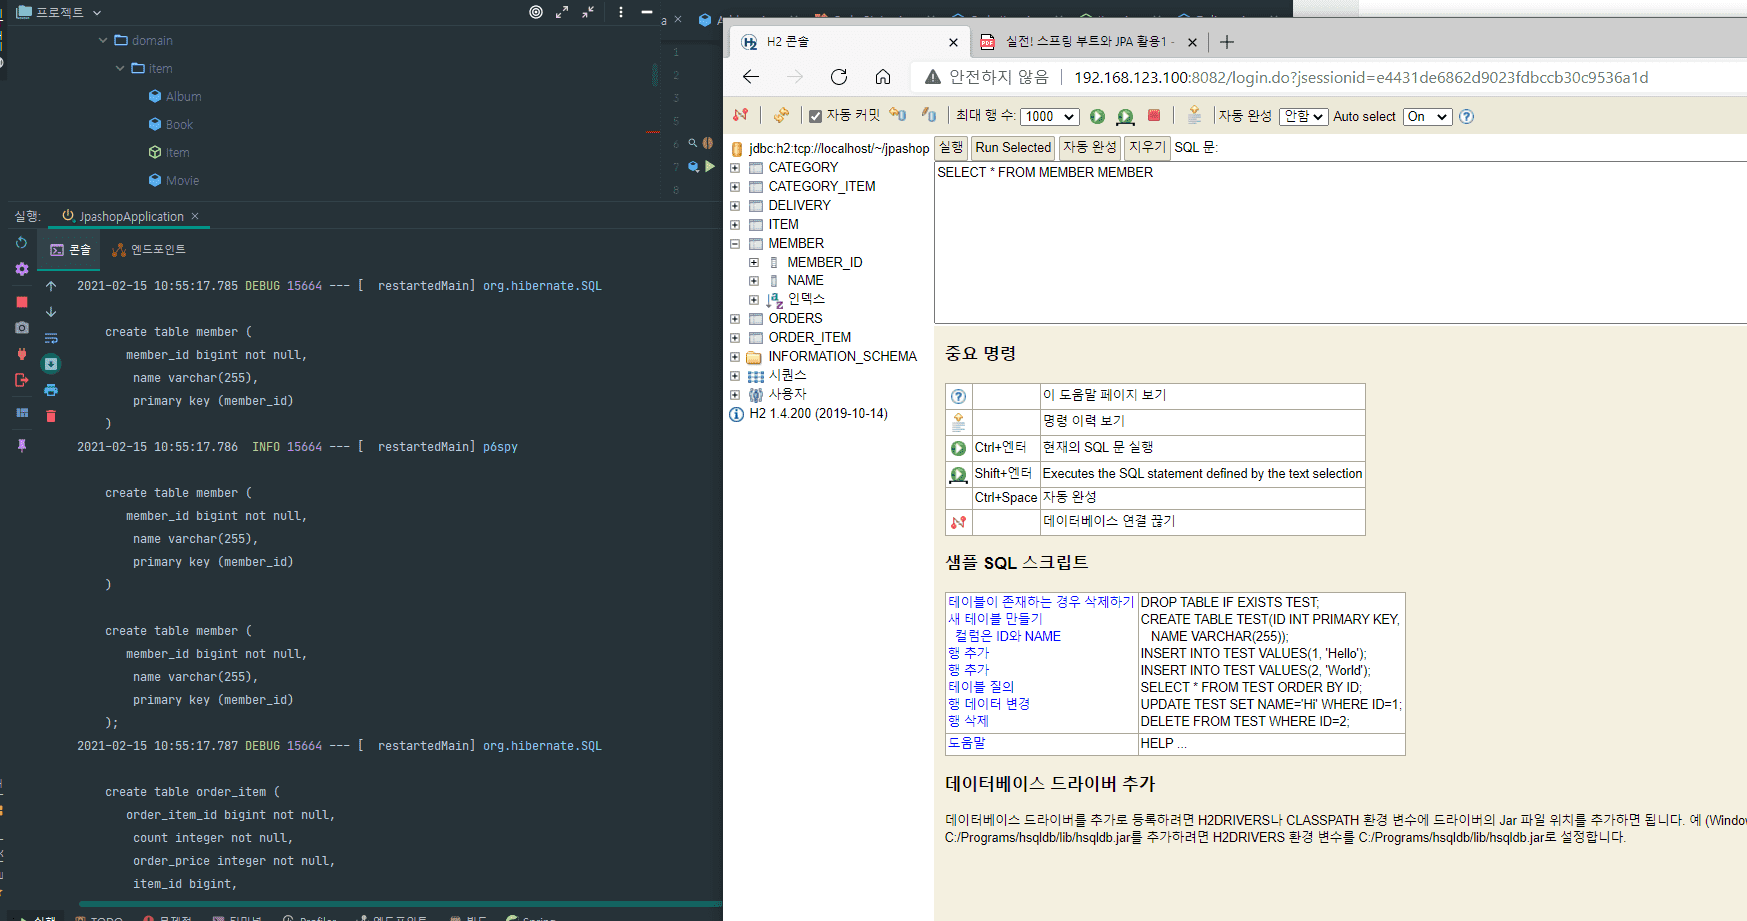Open the 자동 완성 안함 dropdown
The width and height of the screenshot is (1747, 921).
pos(1304,116)
